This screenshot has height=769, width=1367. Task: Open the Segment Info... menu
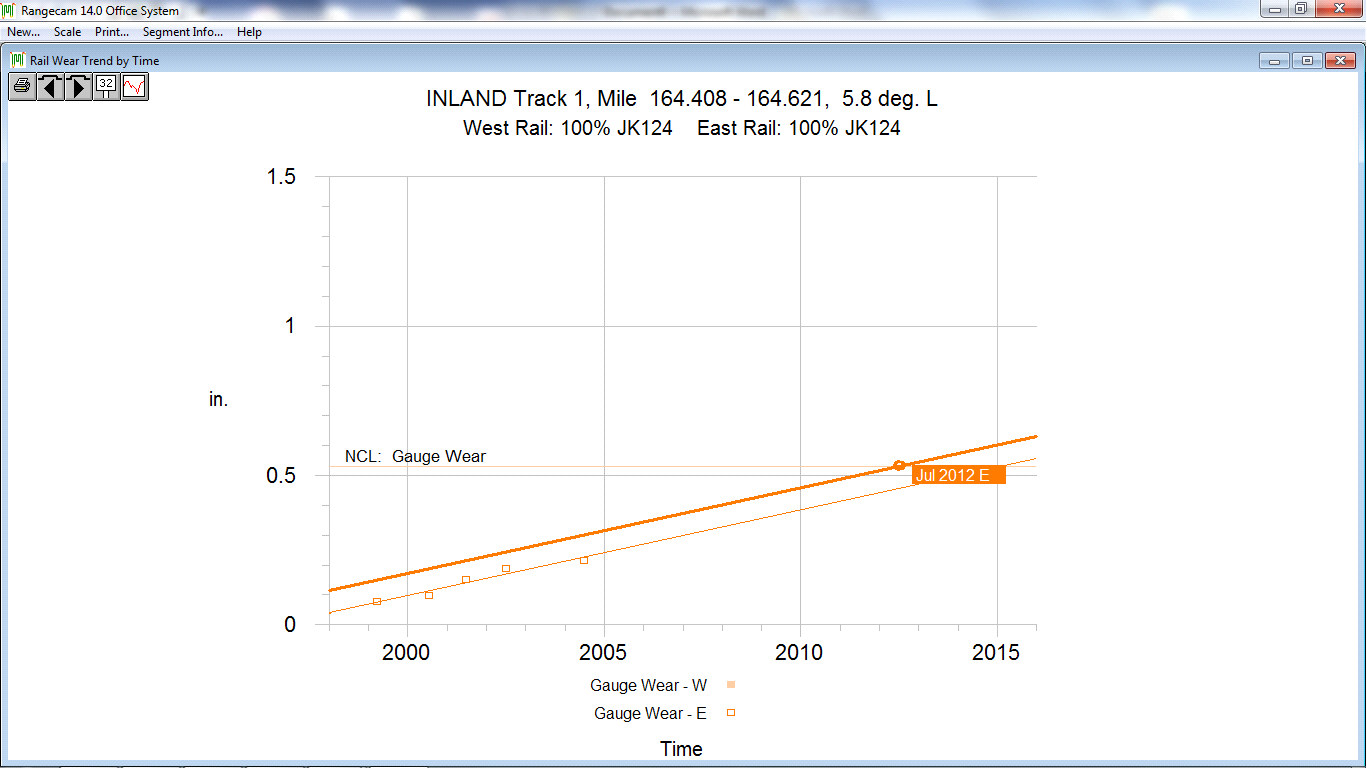[x=183, y=32]
